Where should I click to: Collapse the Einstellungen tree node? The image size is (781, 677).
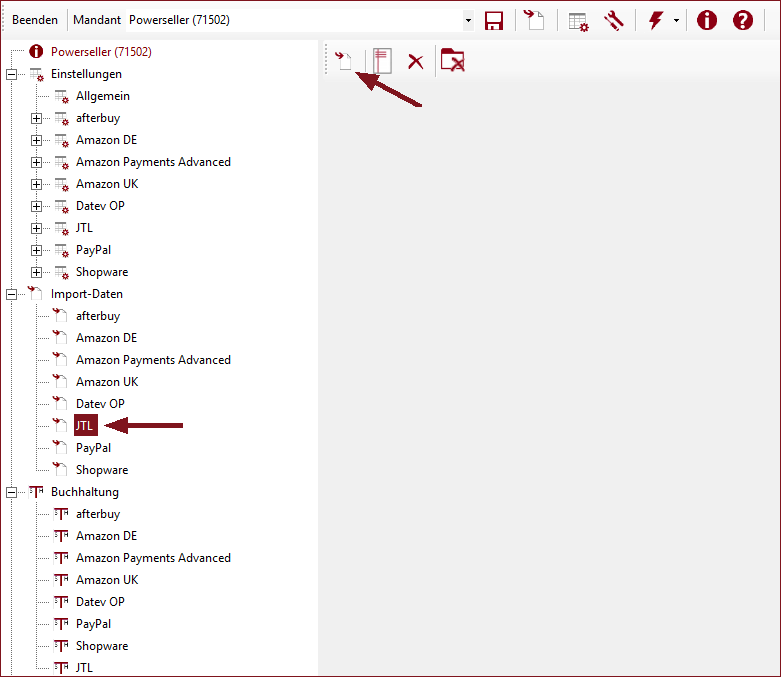12,74
